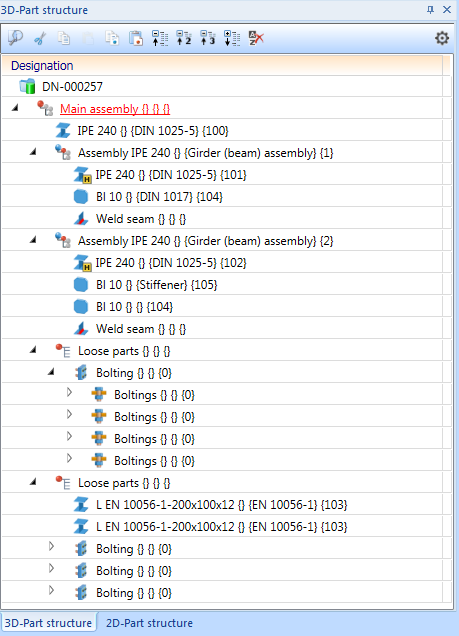This screenshot has height=636, width=459.
Task: Collapse Assembly IPE 240 Girder assembly {2}
Action: point(33,240)
